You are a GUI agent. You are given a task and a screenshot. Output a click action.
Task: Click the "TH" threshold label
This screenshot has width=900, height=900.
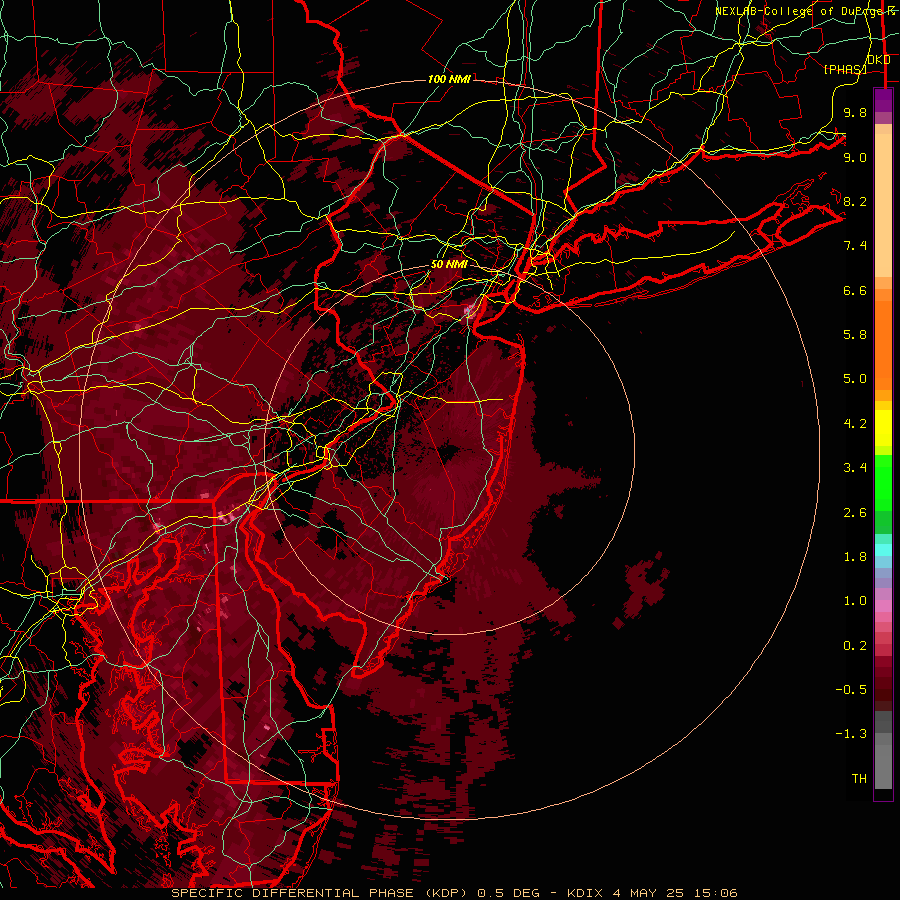point(859,779)
